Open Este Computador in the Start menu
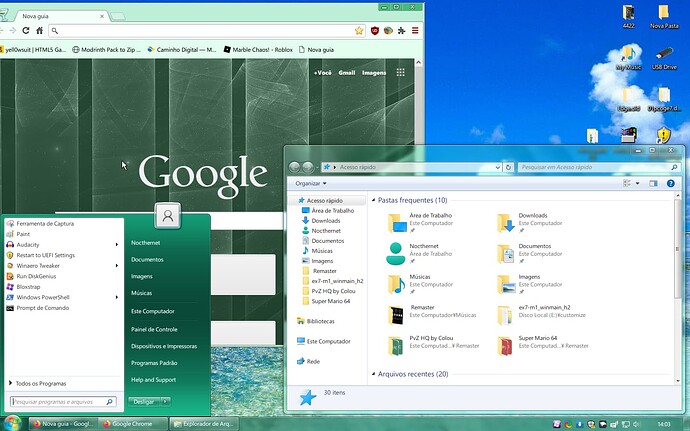Viewport: 690px width, 431px height. coord(153,311)
